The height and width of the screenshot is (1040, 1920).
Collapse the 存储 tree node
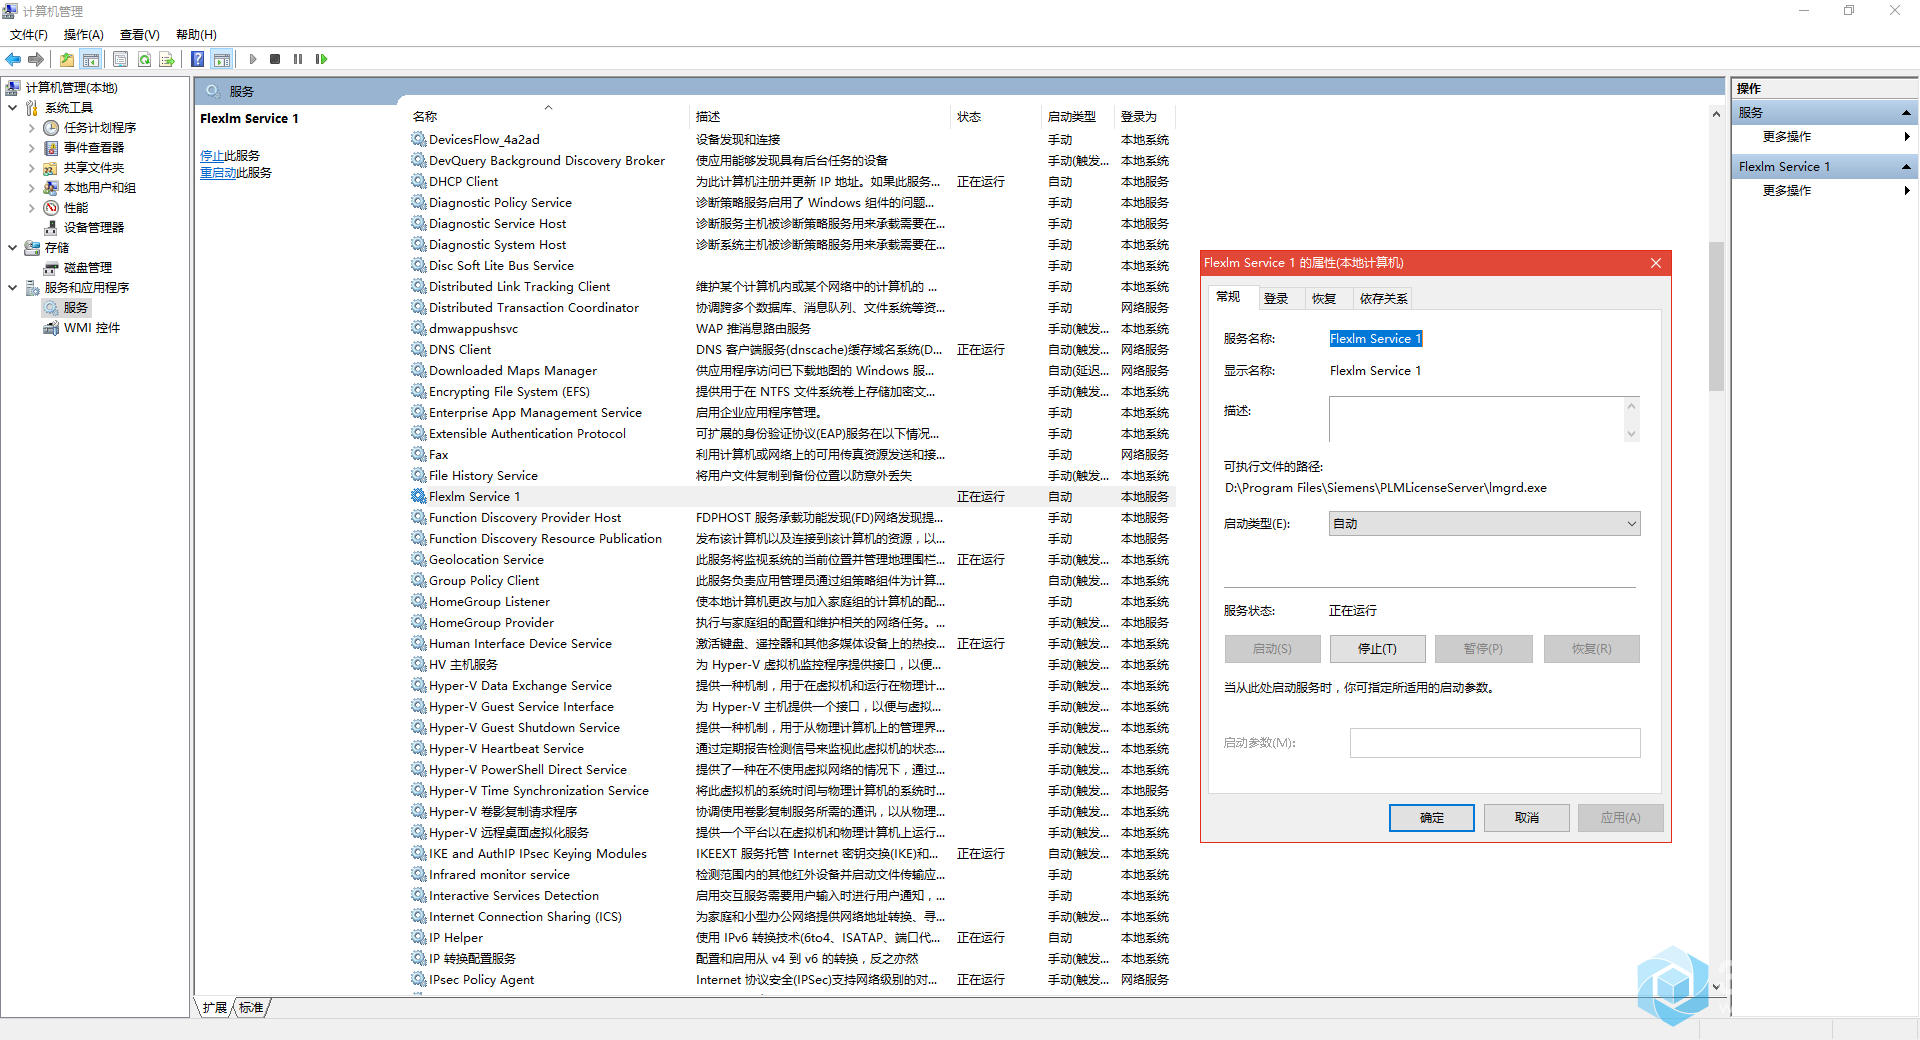click(12, 248)
